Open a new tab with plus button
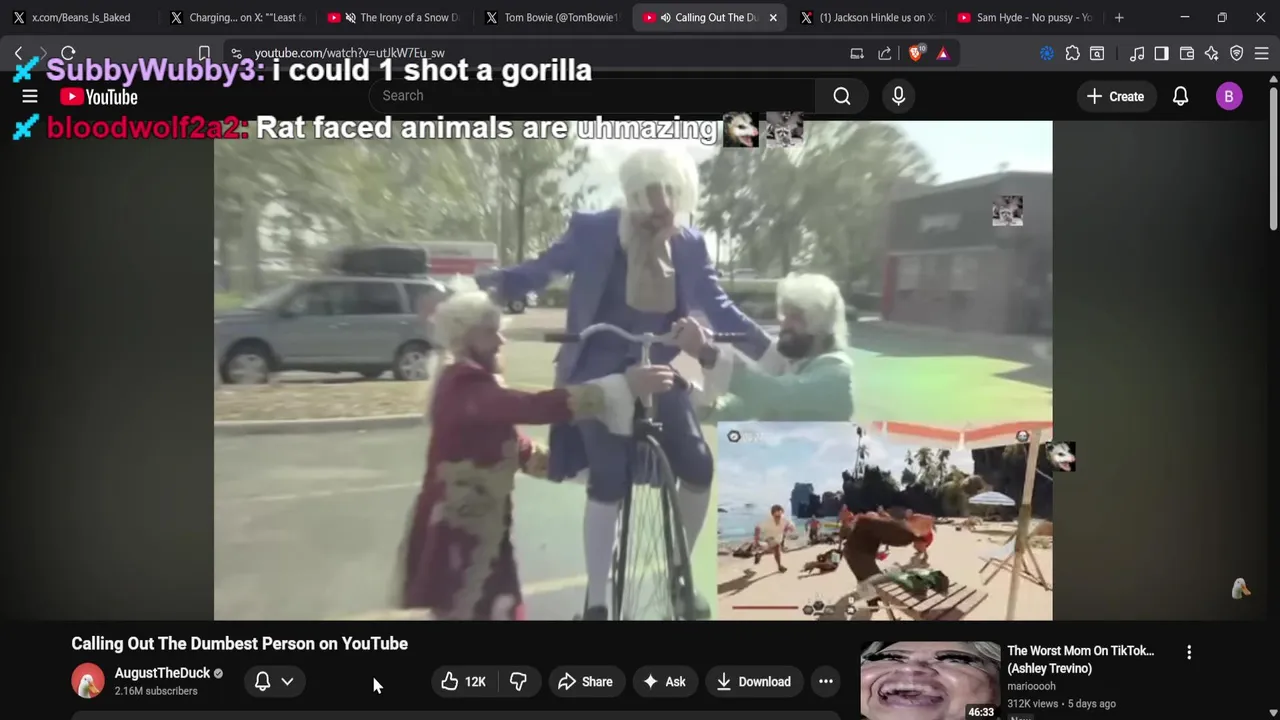The height and width of the screenshot is (720, 1280). pyautogui.click(x=1119, y=18)
